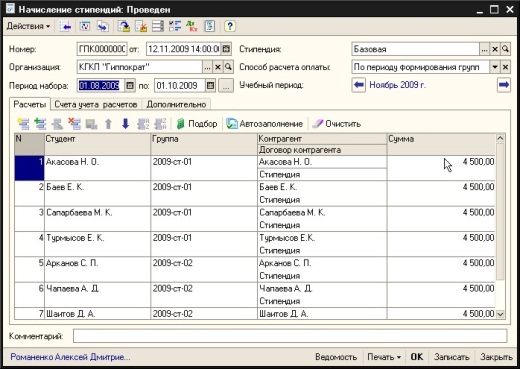Click the Ведомость button
Image resolution: width=520 pixels, height=369 pixels.
tap(336, 357)
